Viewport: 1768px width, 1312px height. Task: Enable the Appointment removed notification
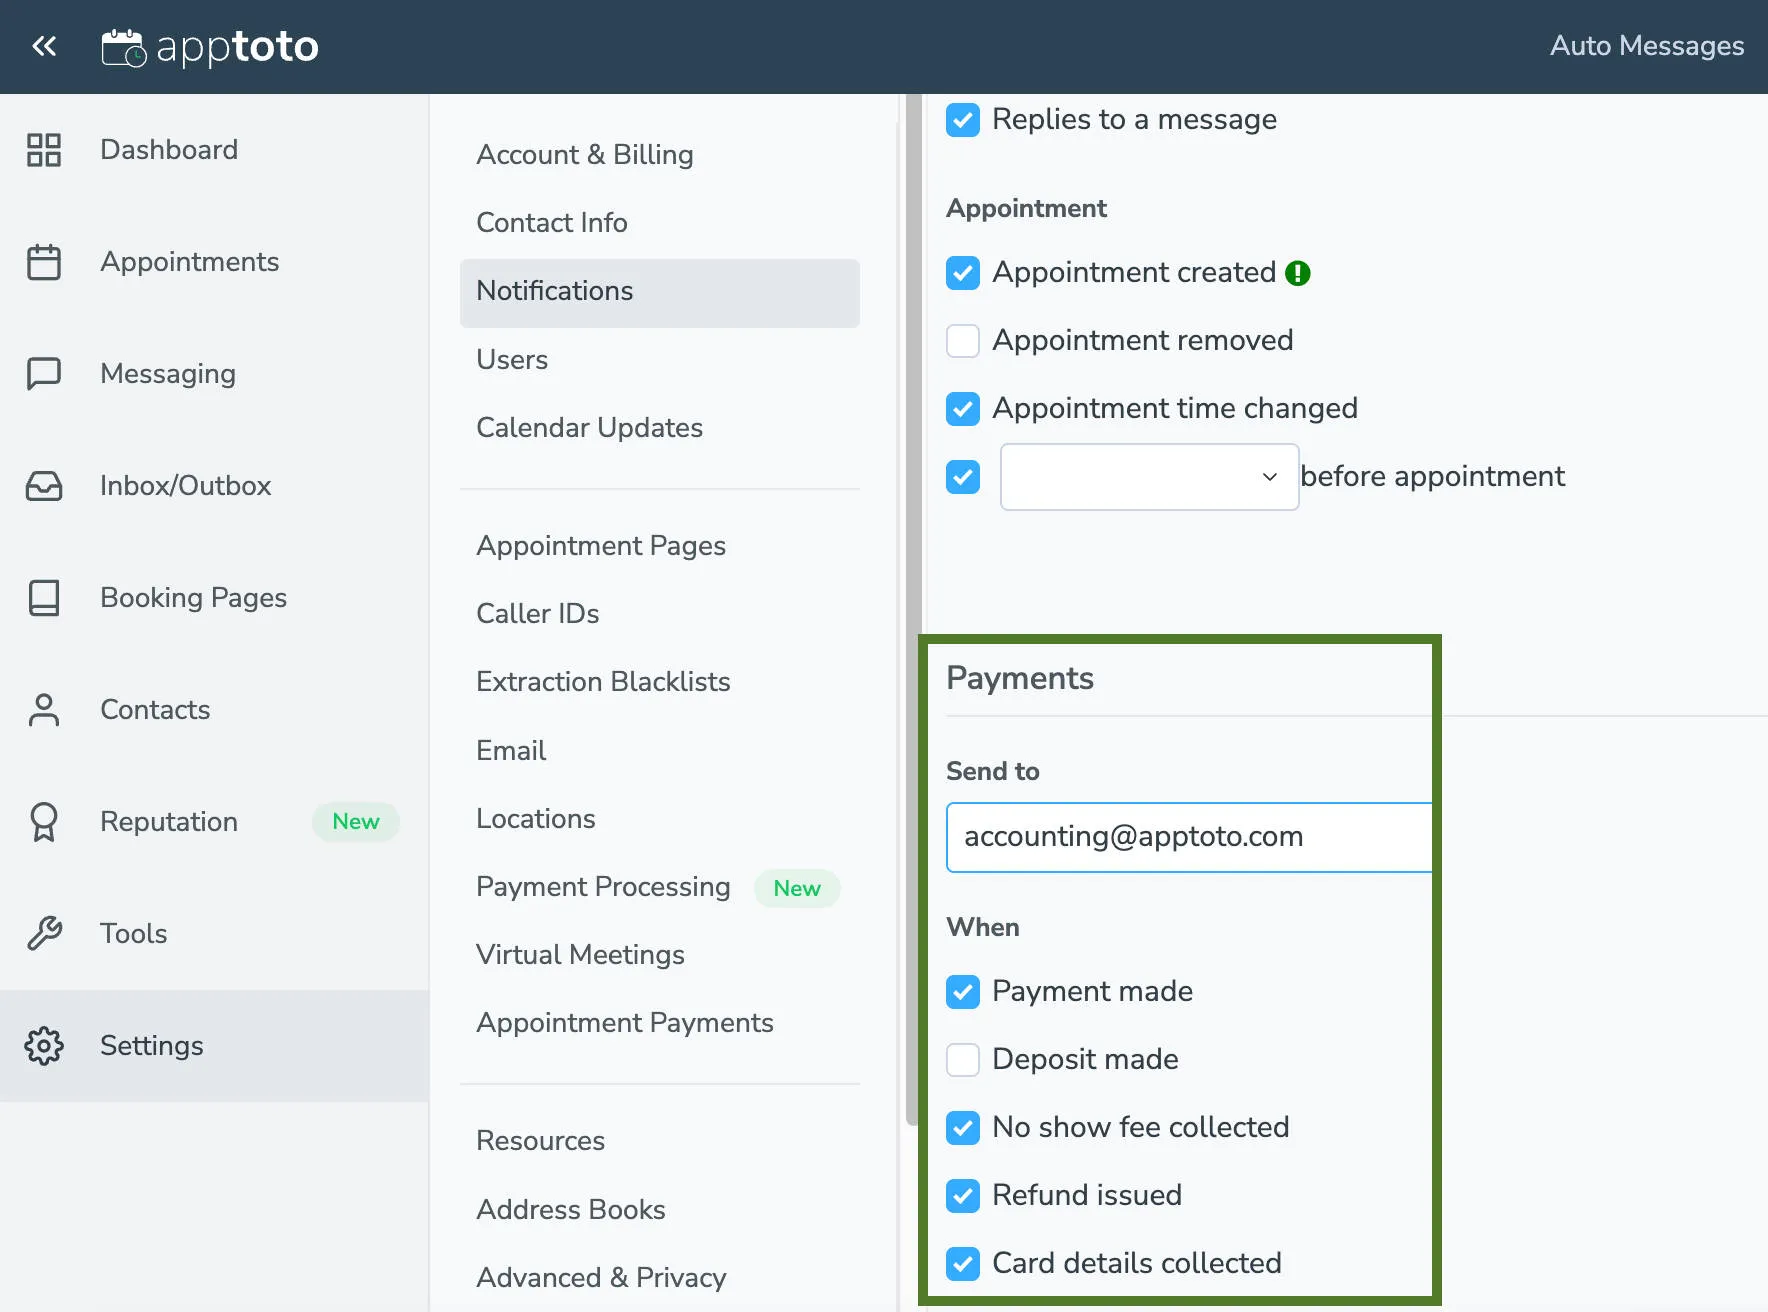click(962, 340)
